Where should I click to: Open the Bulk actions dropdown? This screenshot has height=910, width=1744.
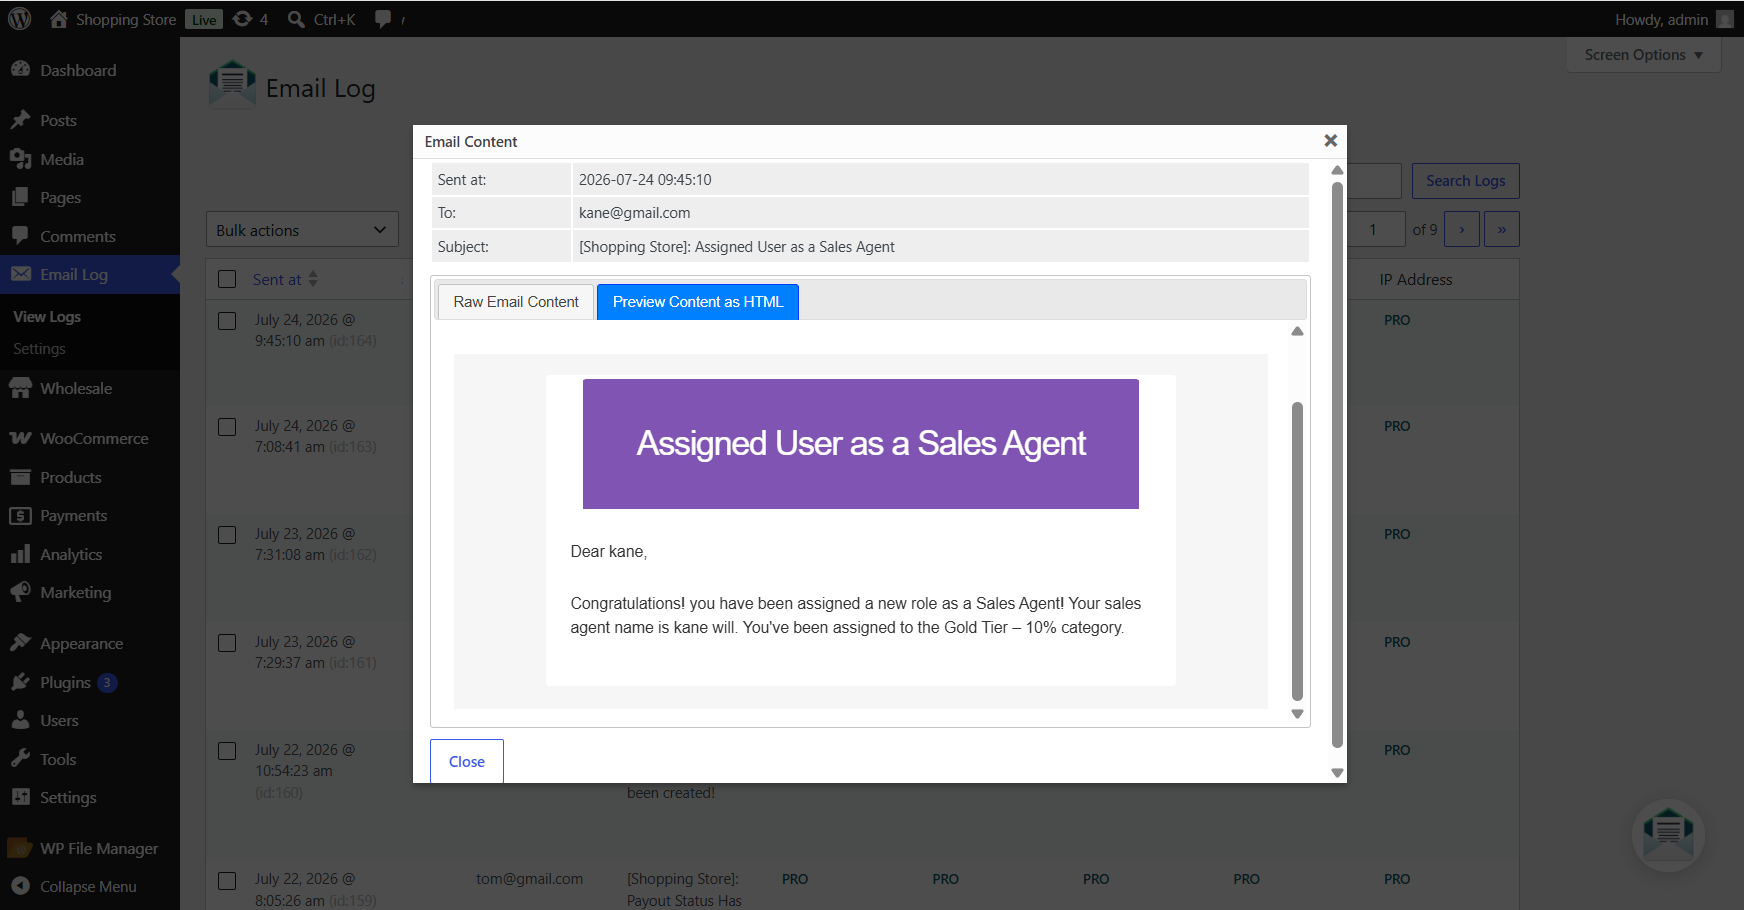302,230
